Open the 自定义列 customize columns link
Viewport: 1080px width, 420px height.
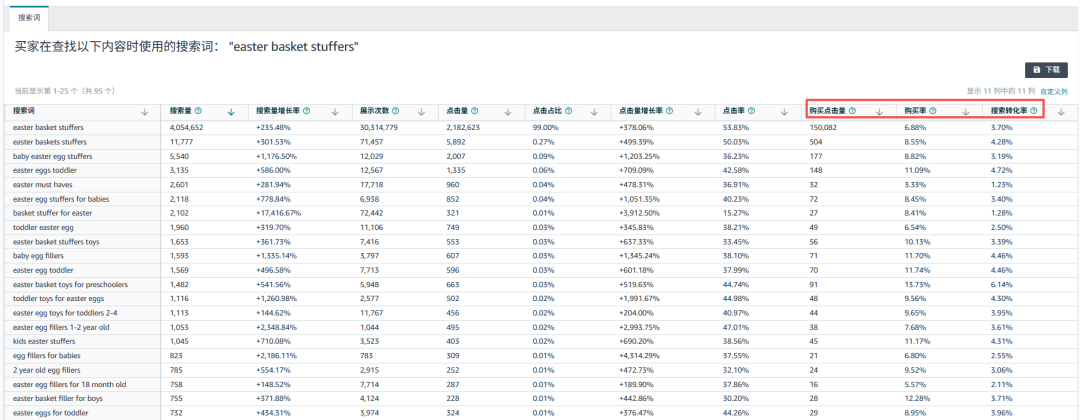[1054, 91]
